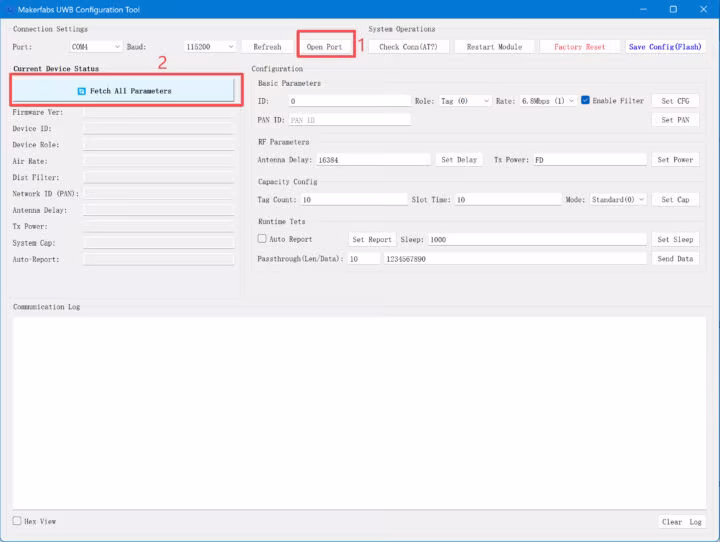Click the Network ID (PAN) status field
Viewport: 720px width, 542px height.
158,194
